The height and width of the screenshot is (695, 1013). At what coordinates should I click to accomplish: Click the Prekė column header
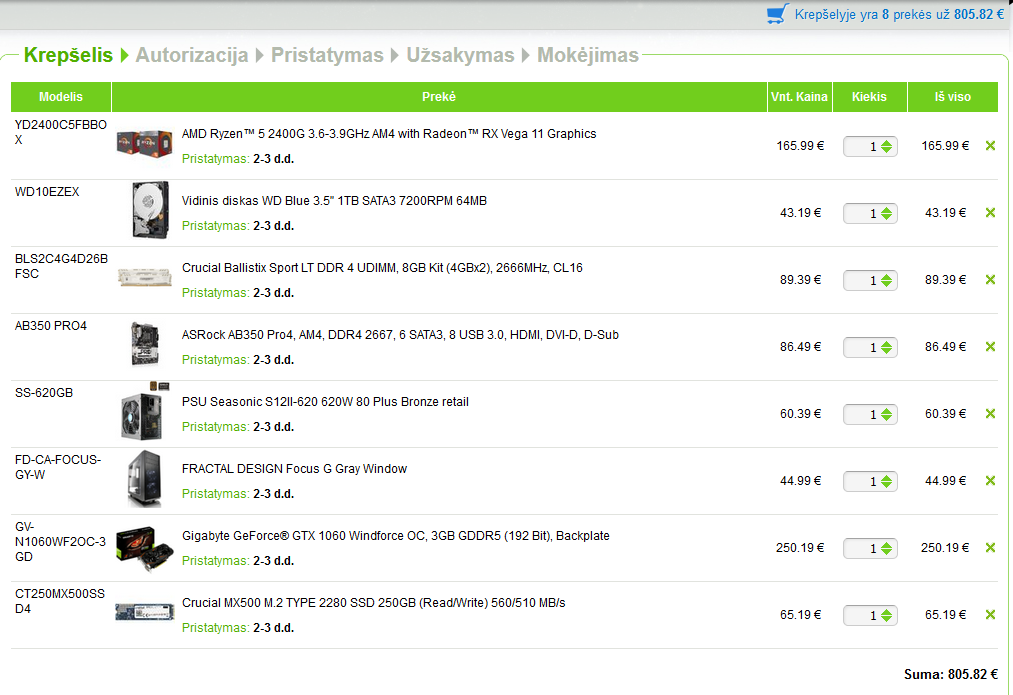tap(439, 97)
